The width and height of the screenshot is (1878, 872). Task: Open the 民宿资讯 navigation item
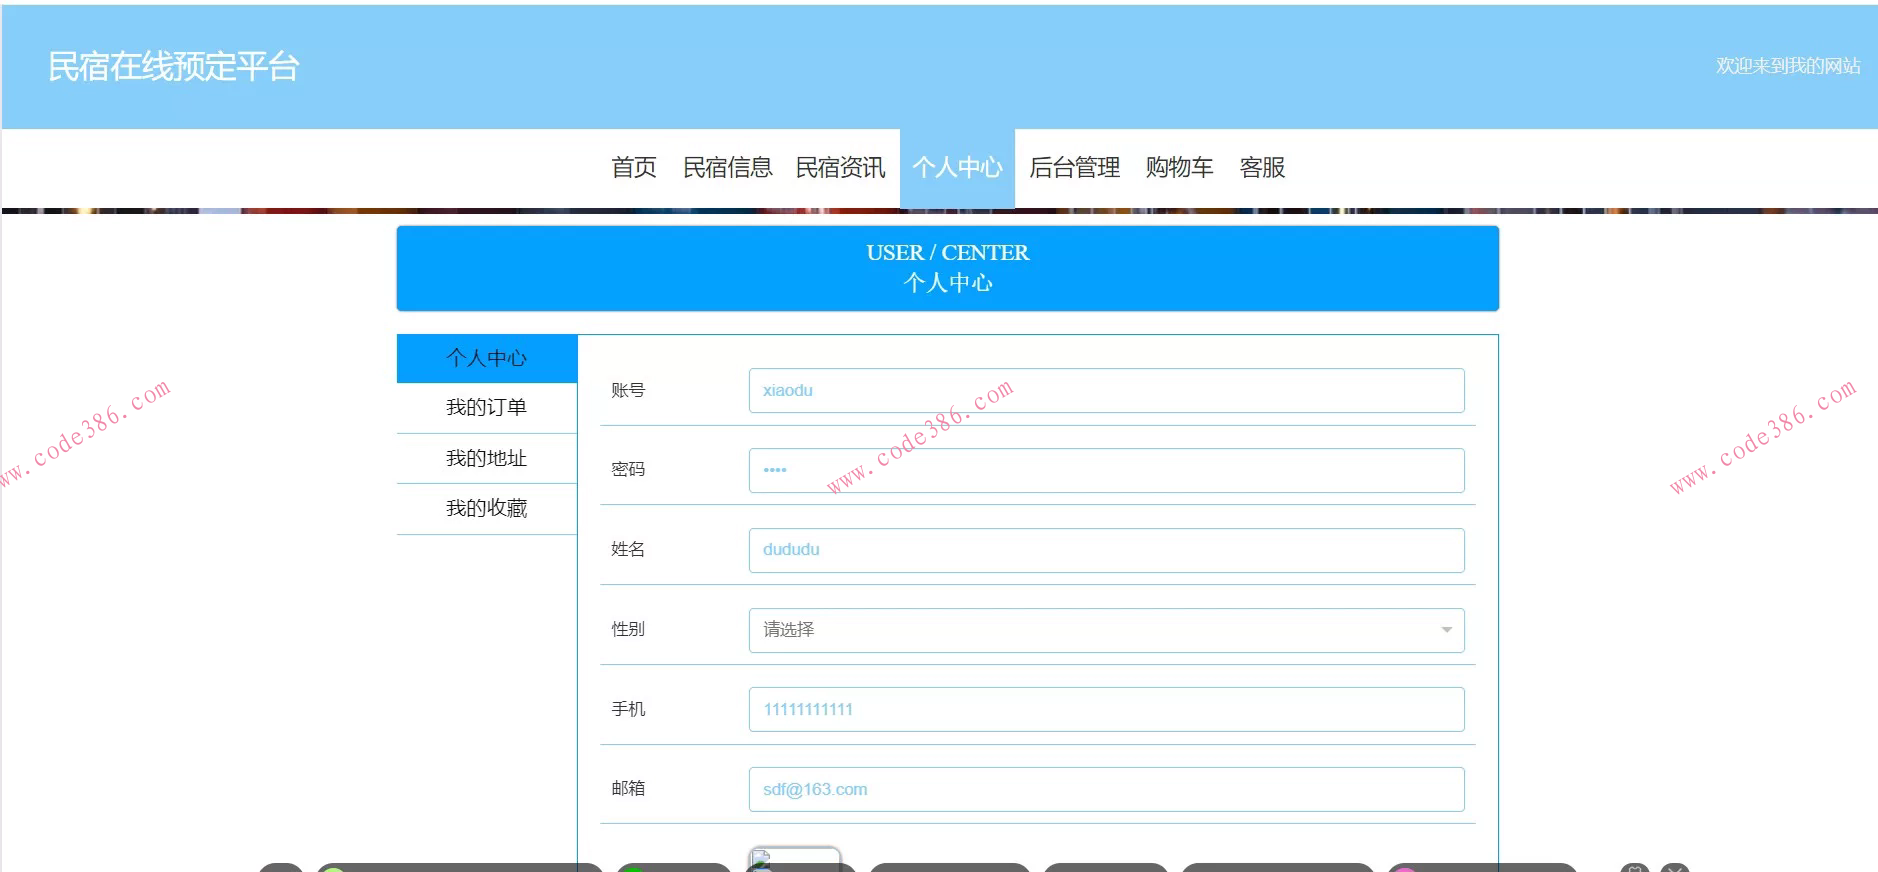840,167
